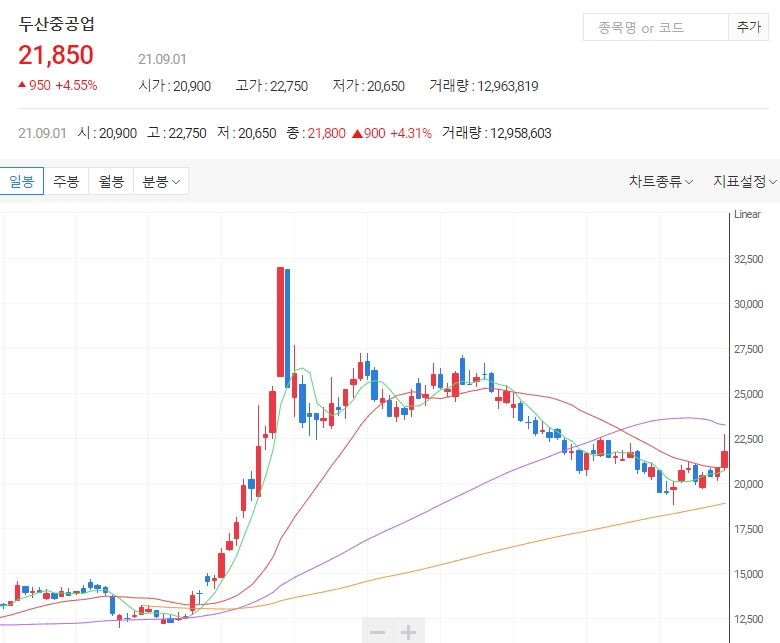Click the 22,500 price axis label
The height and width of the screenshot is (643, 780).
pyautogui.click(x=749, y=439)
